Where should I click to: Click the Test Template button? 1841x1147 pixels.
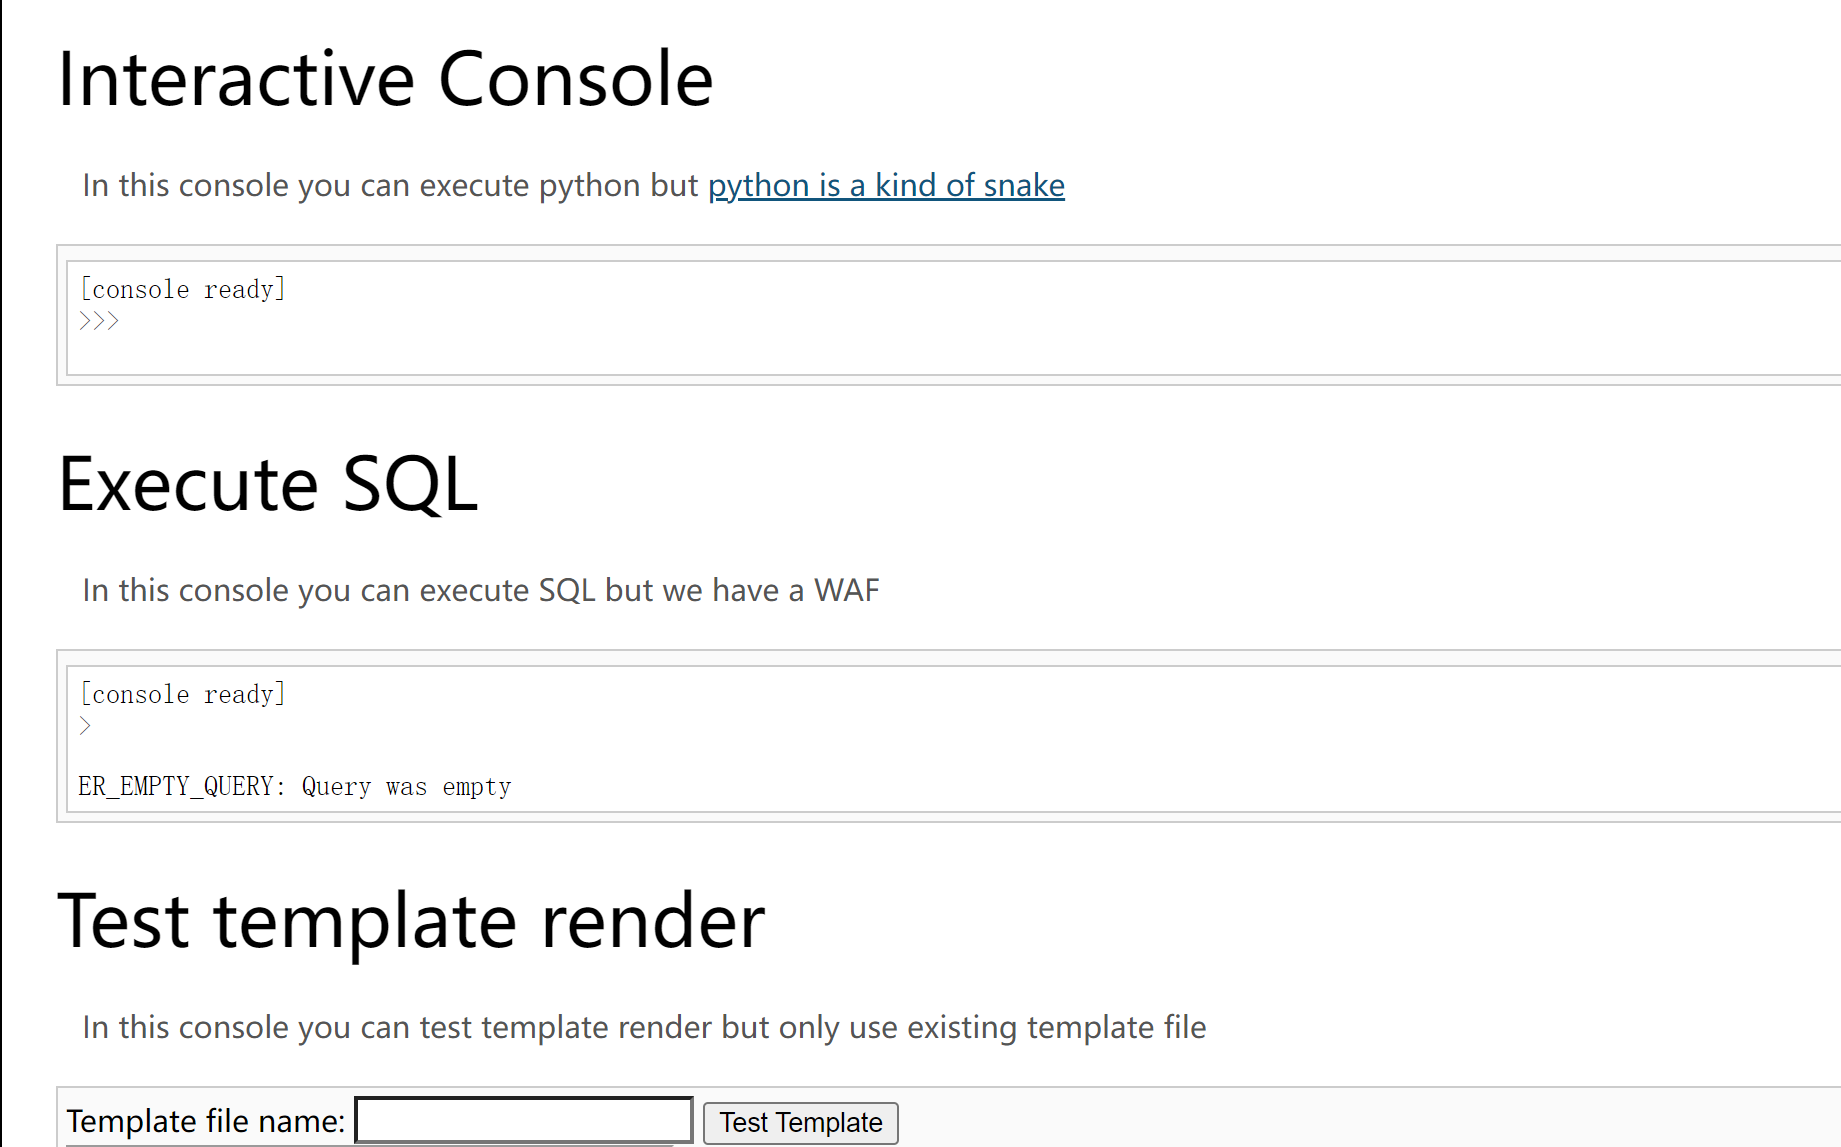coord(799,1122)
